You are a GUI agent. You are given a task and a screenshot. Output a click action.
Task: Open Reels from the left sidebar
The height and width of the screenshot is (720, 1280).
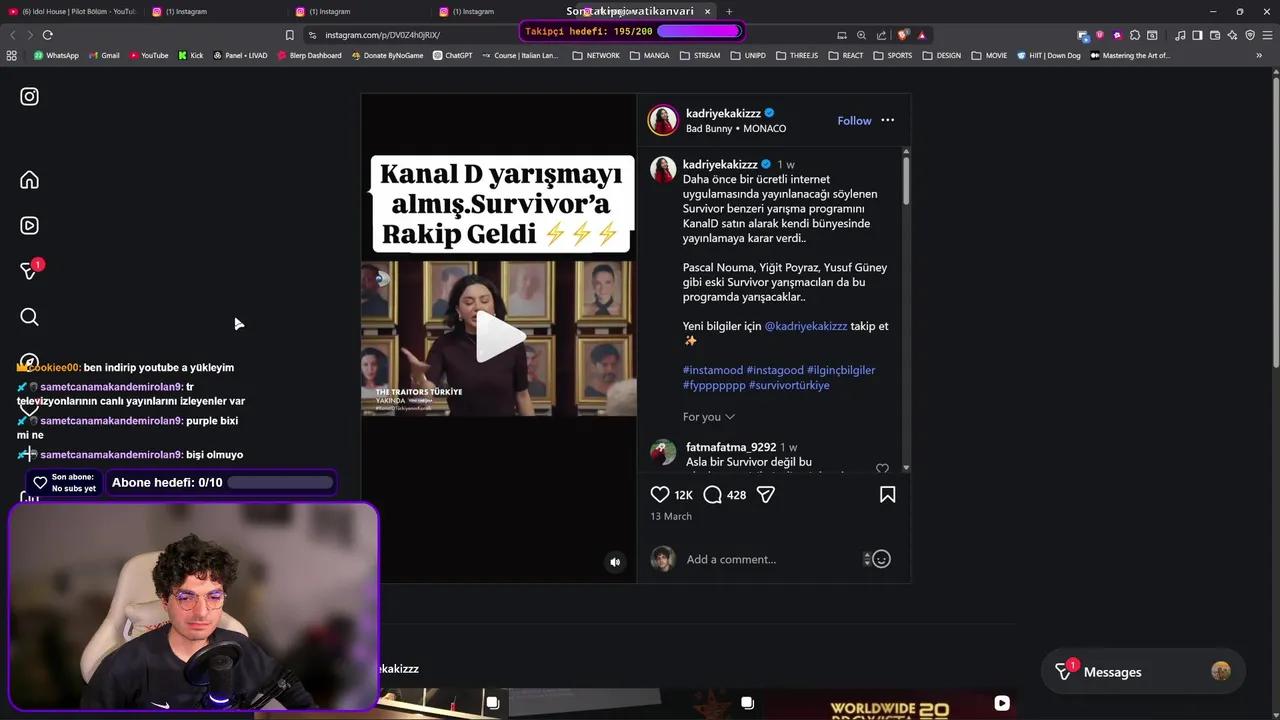click(x=29, y=226)
